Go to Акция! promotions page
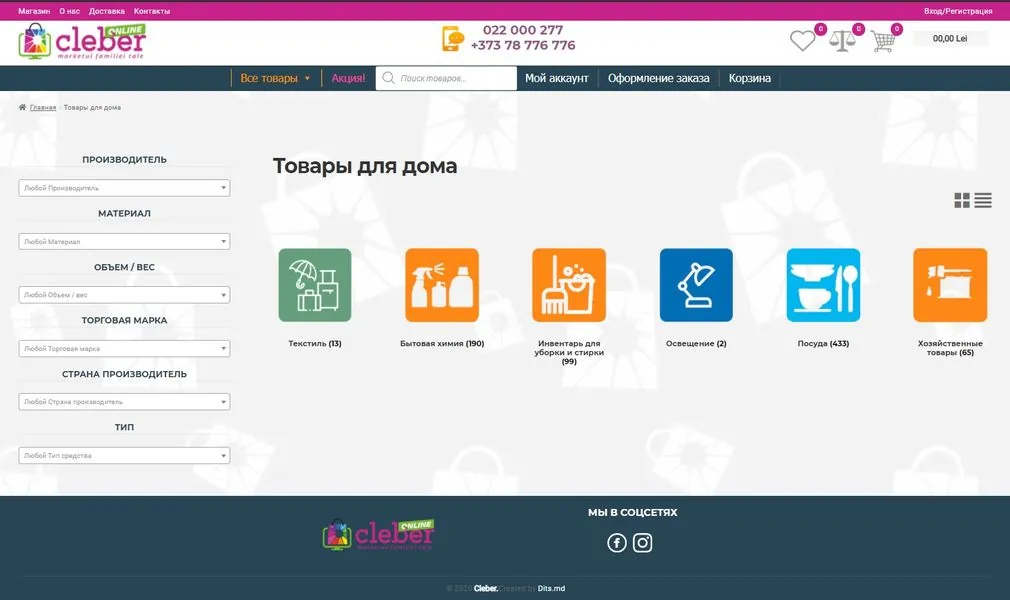This screenshot has width=1010, height=600. pyautogui.click(x=348, y=78)
